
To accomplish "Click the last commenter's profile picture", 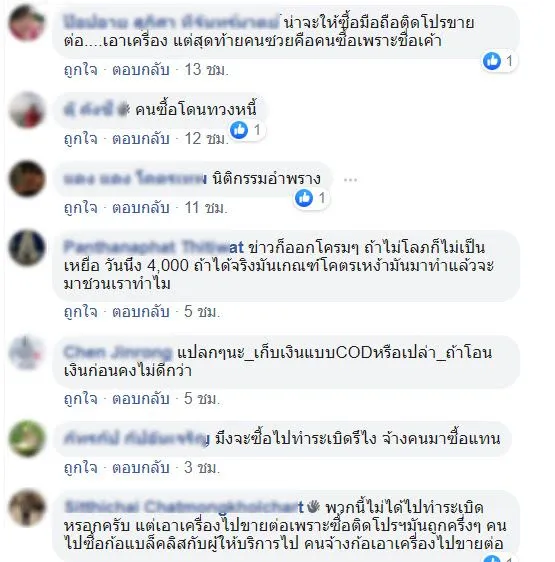I will pos(27,508).
